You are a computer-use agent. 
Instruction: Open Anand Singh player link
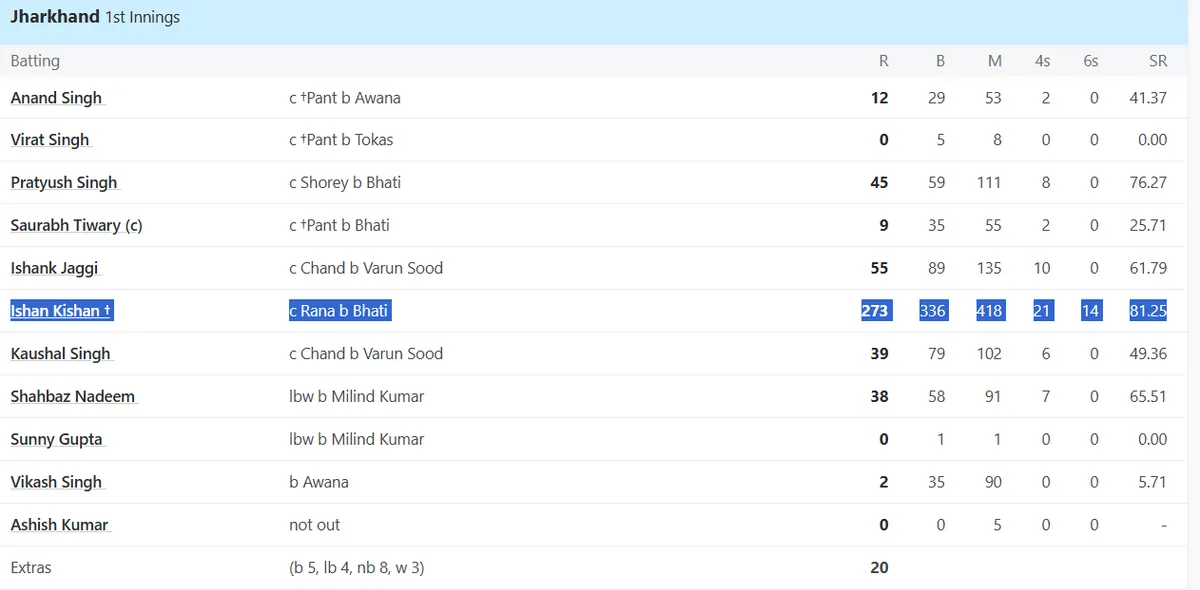pyautogui.click(x=56, y=98)
